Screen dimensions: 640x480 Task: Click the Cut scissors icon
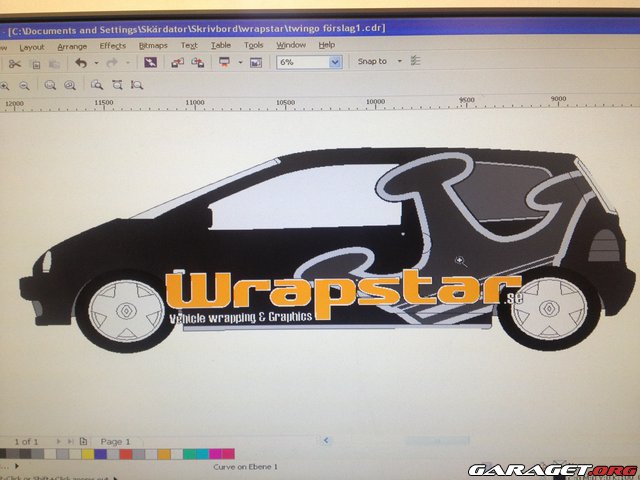point(15,63)
